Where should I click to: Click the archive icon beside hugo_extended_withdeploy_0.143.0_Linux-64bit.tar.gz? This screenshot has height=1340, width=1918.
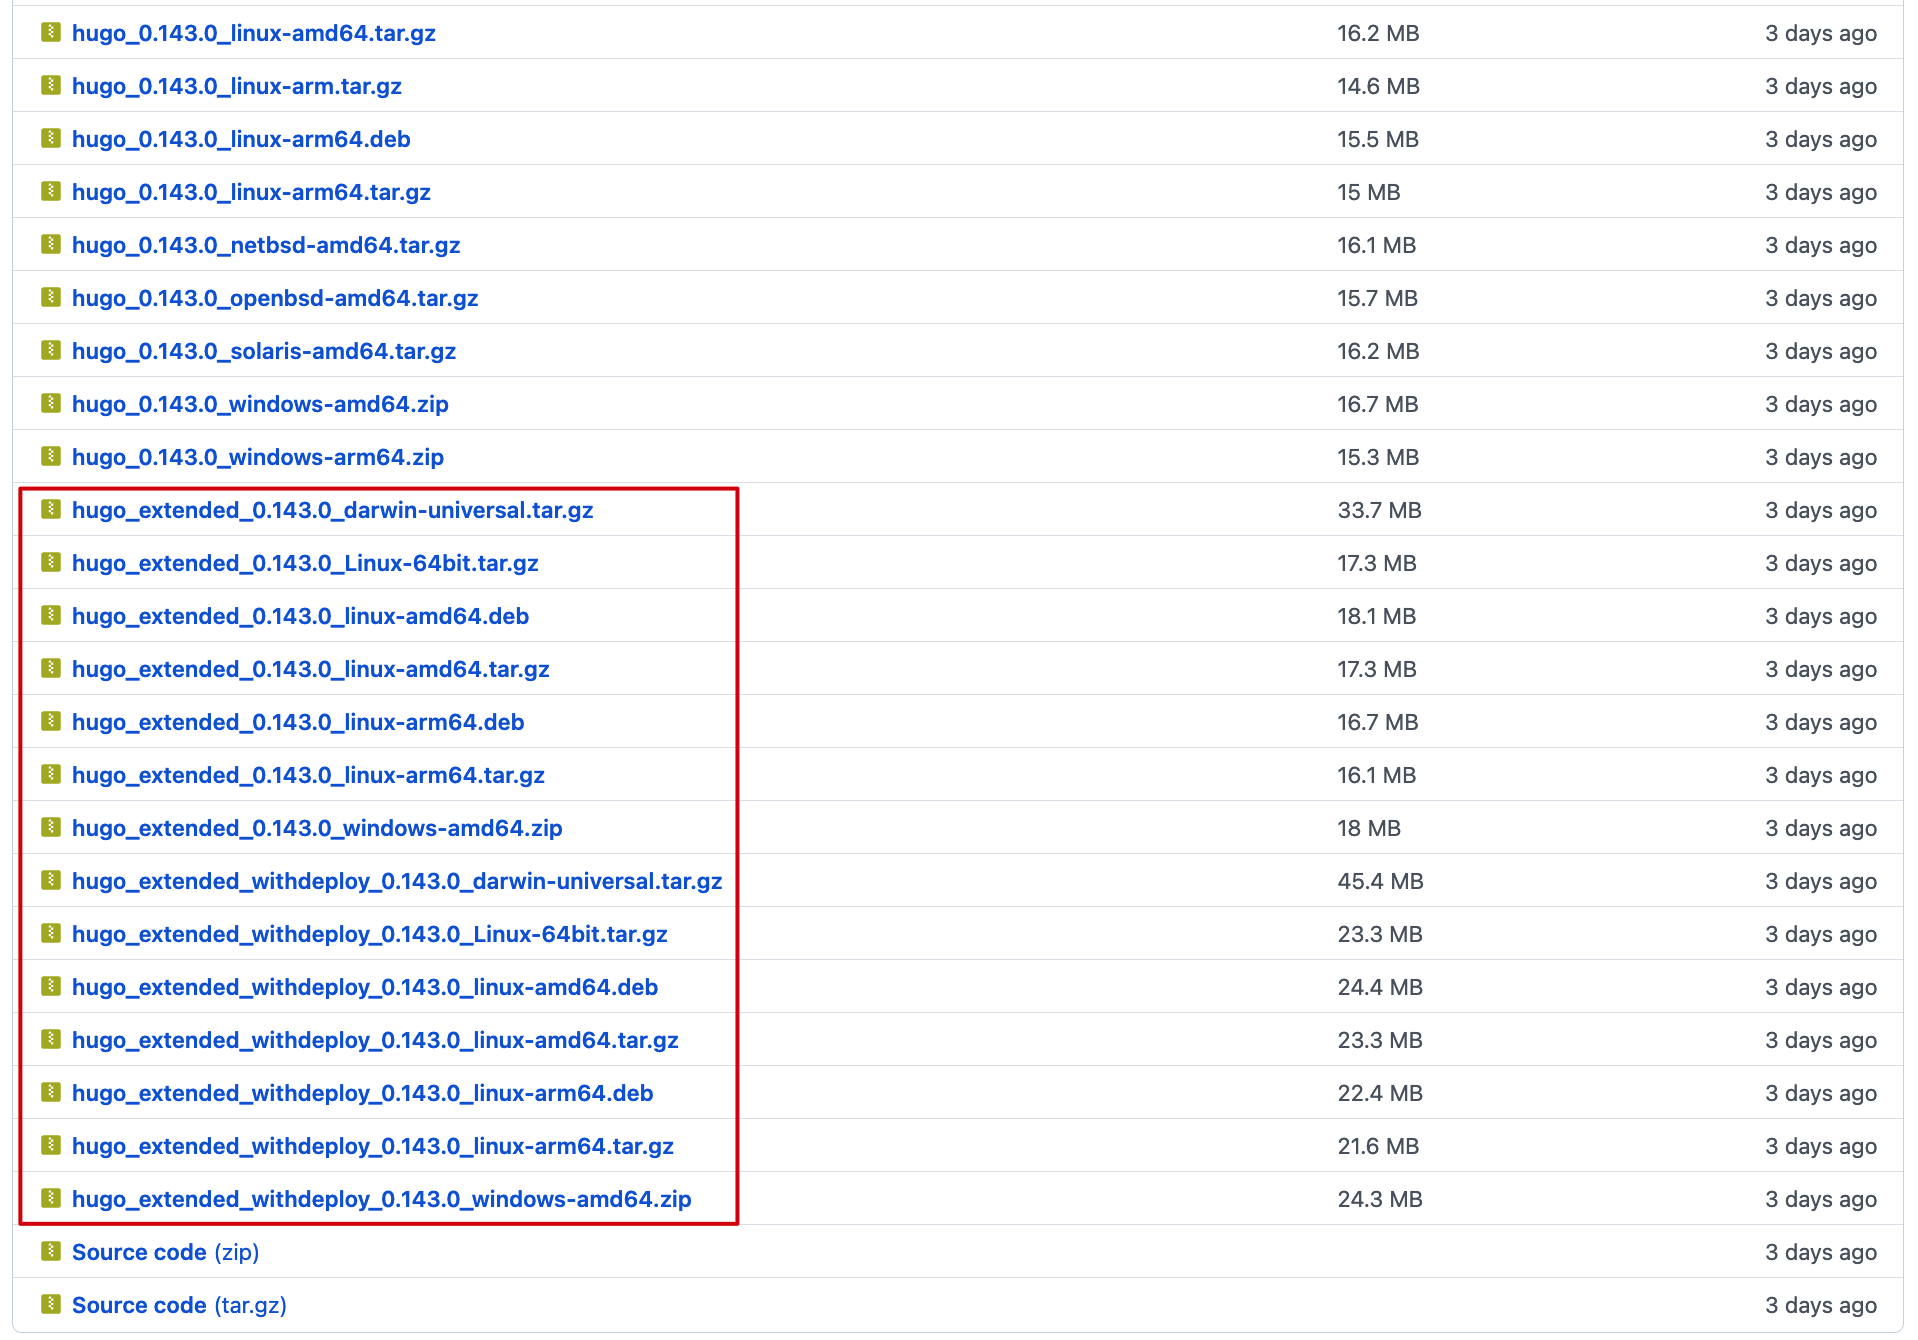[x=50, y=934]
